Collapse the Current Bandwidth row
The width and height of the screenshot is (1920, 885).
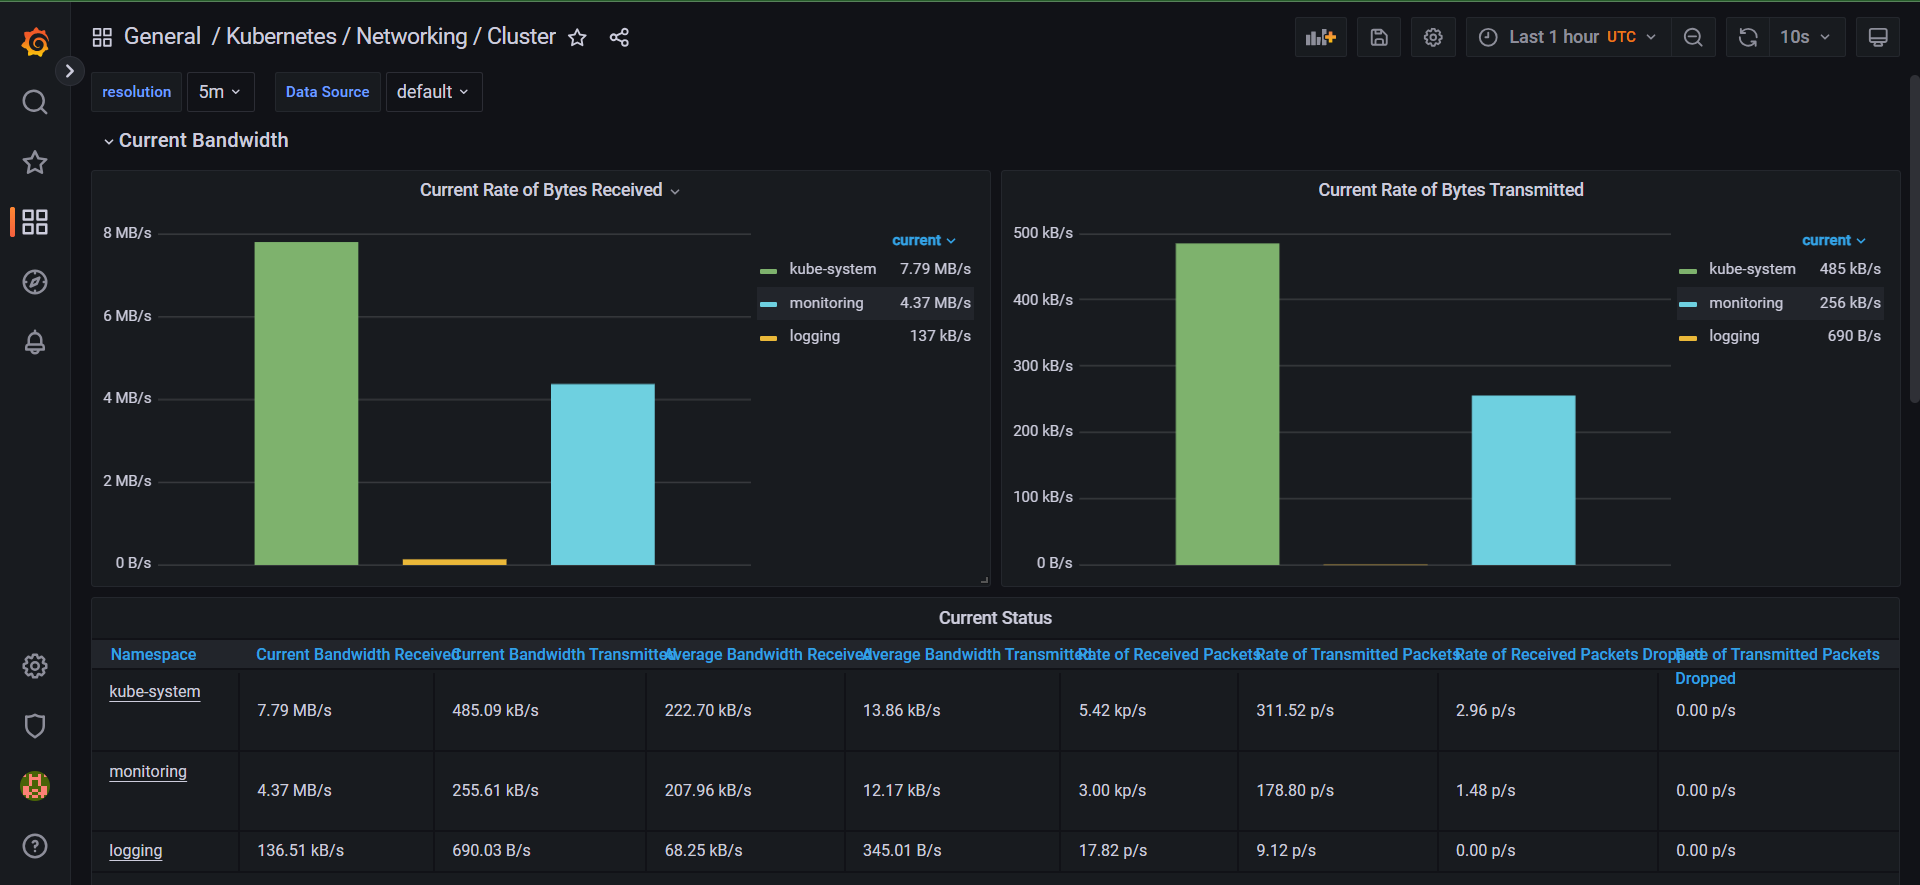(195, 140)
